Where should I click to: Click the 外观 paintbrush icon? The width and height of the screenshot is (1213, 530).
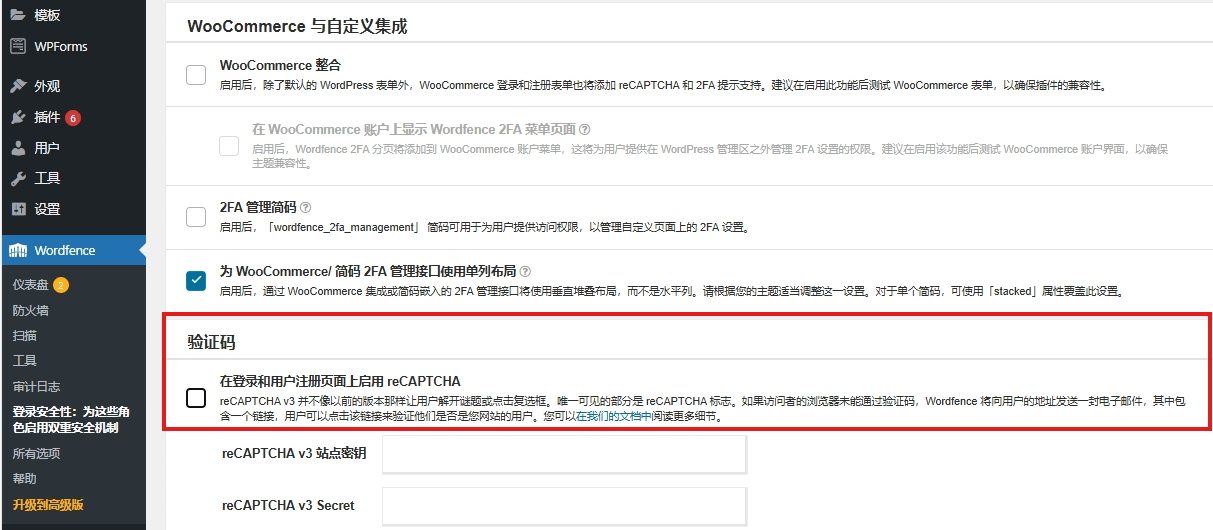pyautogui.click(x=18, y=86)
